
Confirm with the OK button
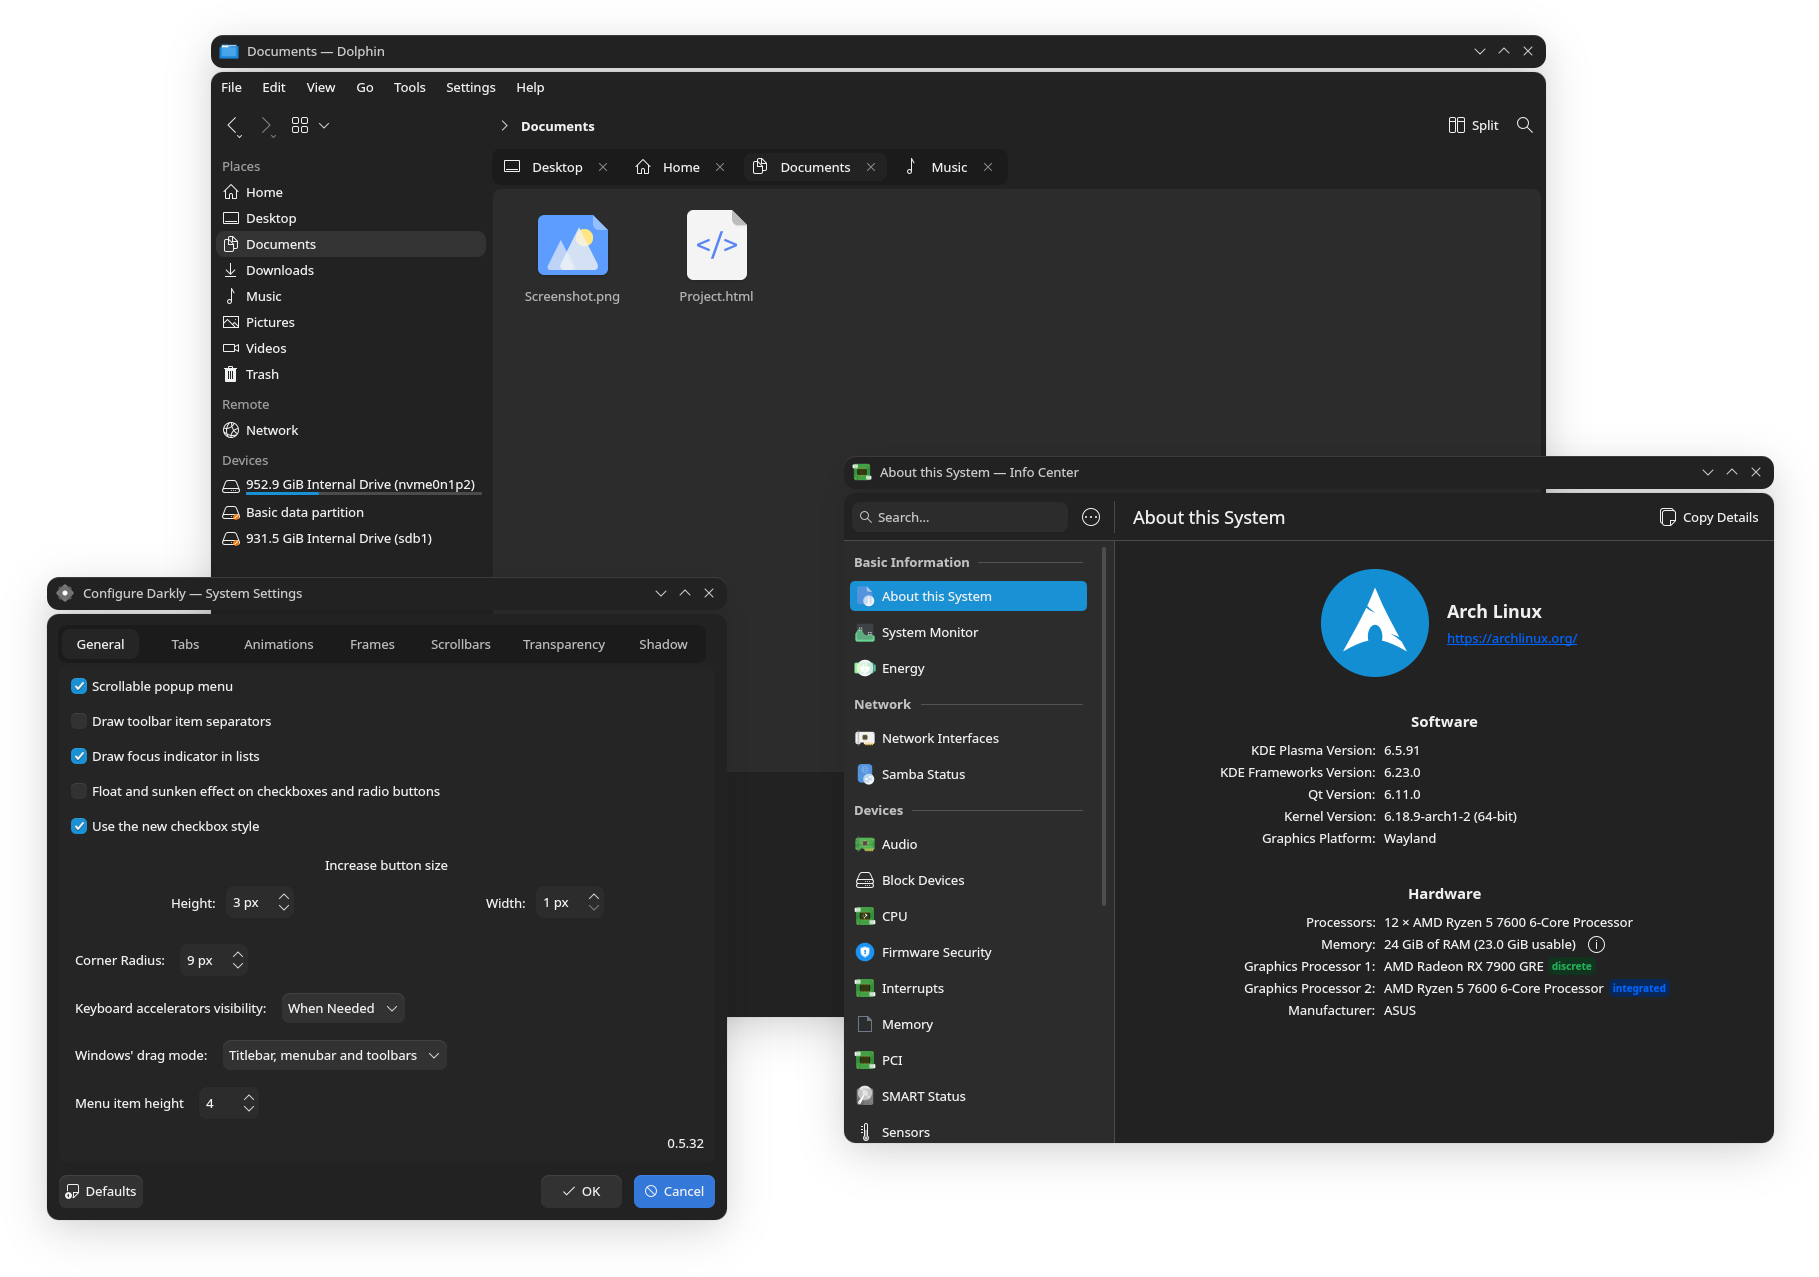tap(581, 1191)
